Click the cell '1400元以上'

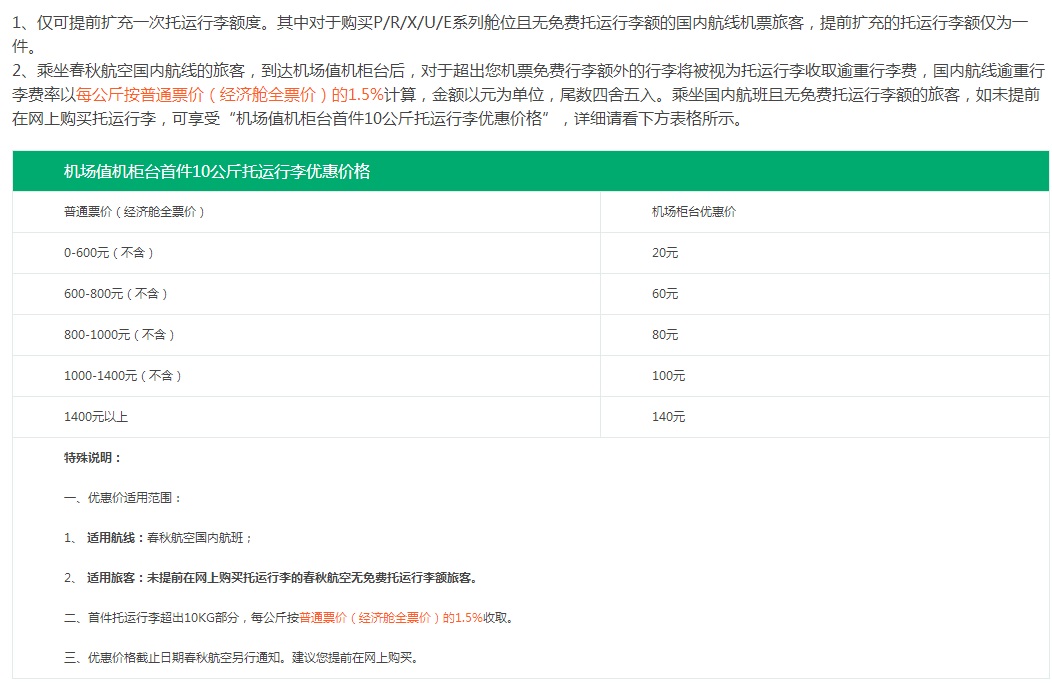[306, 417]
